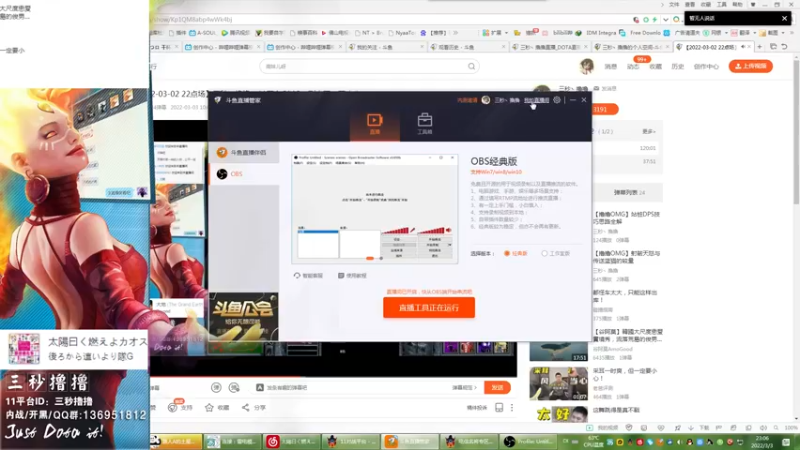Open the 工具箱 toolbox icon in Douyu assistant
The width and height of the screenshot is (800, 450).
point(424,124)
